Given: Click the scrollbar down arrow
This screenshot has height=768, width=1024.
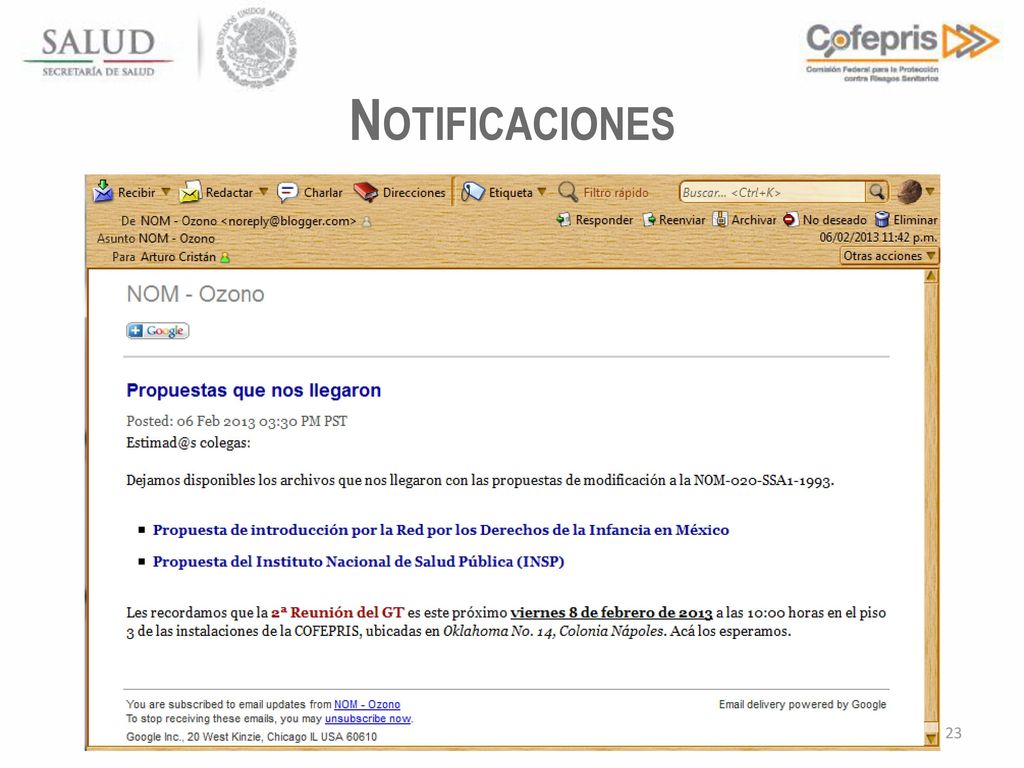Looking at the screenshot, I should pyautogui.click(x=931, y=739).
